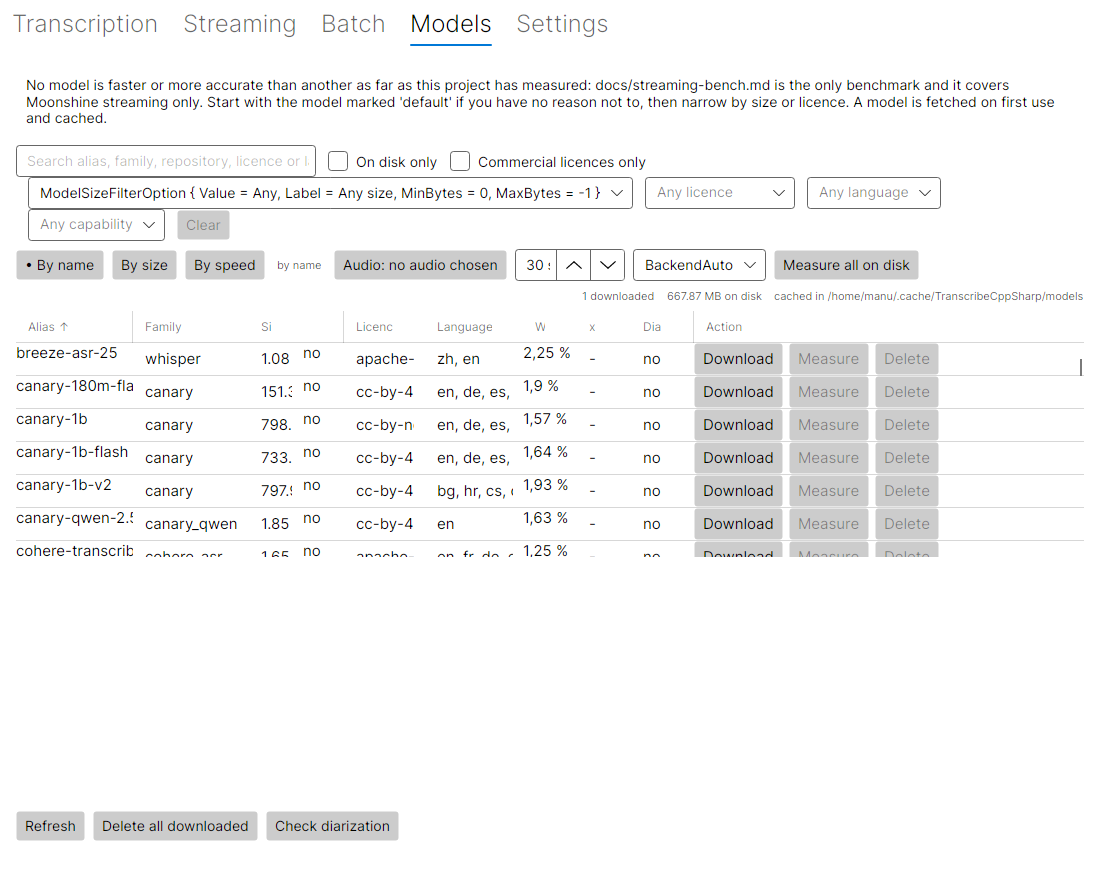1100x880 pixels.
Task: Sort models By name
Action: [60, 265]
